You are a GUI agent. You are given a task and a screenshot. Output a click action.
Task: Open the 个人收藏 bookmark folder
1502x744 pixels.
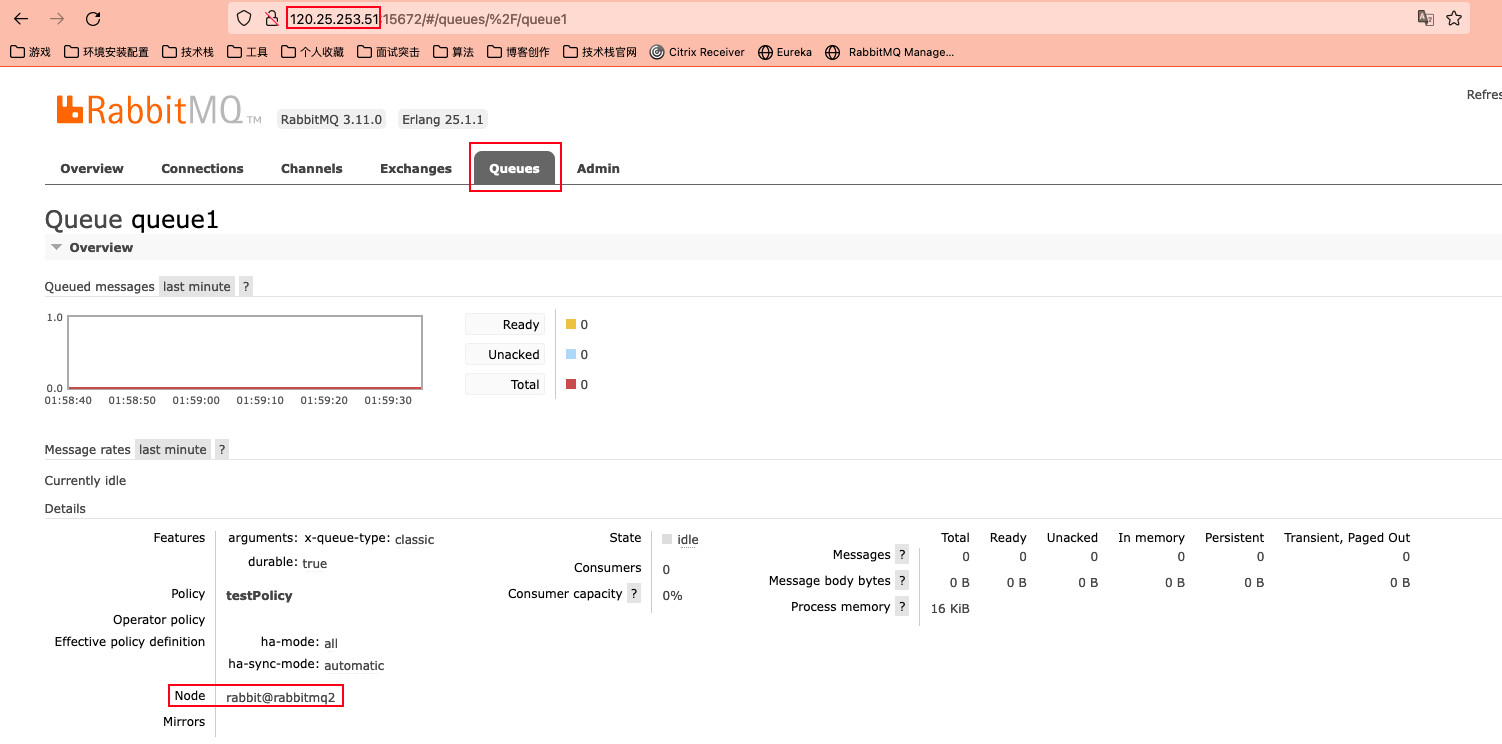click(x=312, y=52)
